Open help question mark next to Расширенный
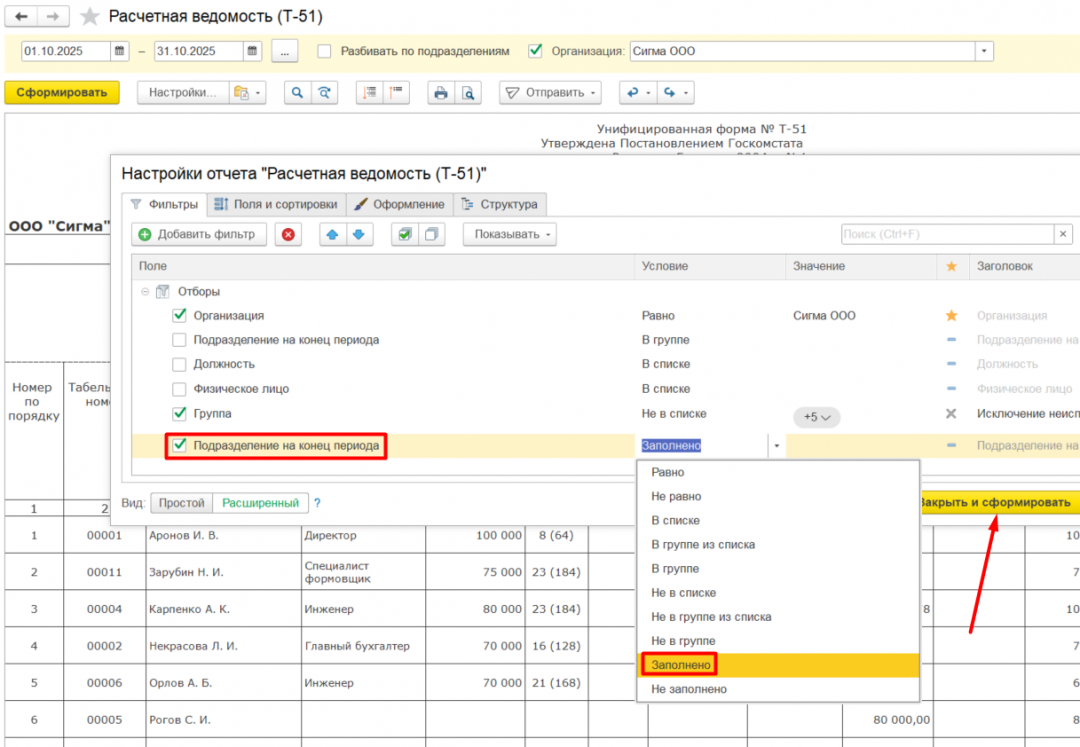This screenshot has height=747, width=1080. coord(317,503)
